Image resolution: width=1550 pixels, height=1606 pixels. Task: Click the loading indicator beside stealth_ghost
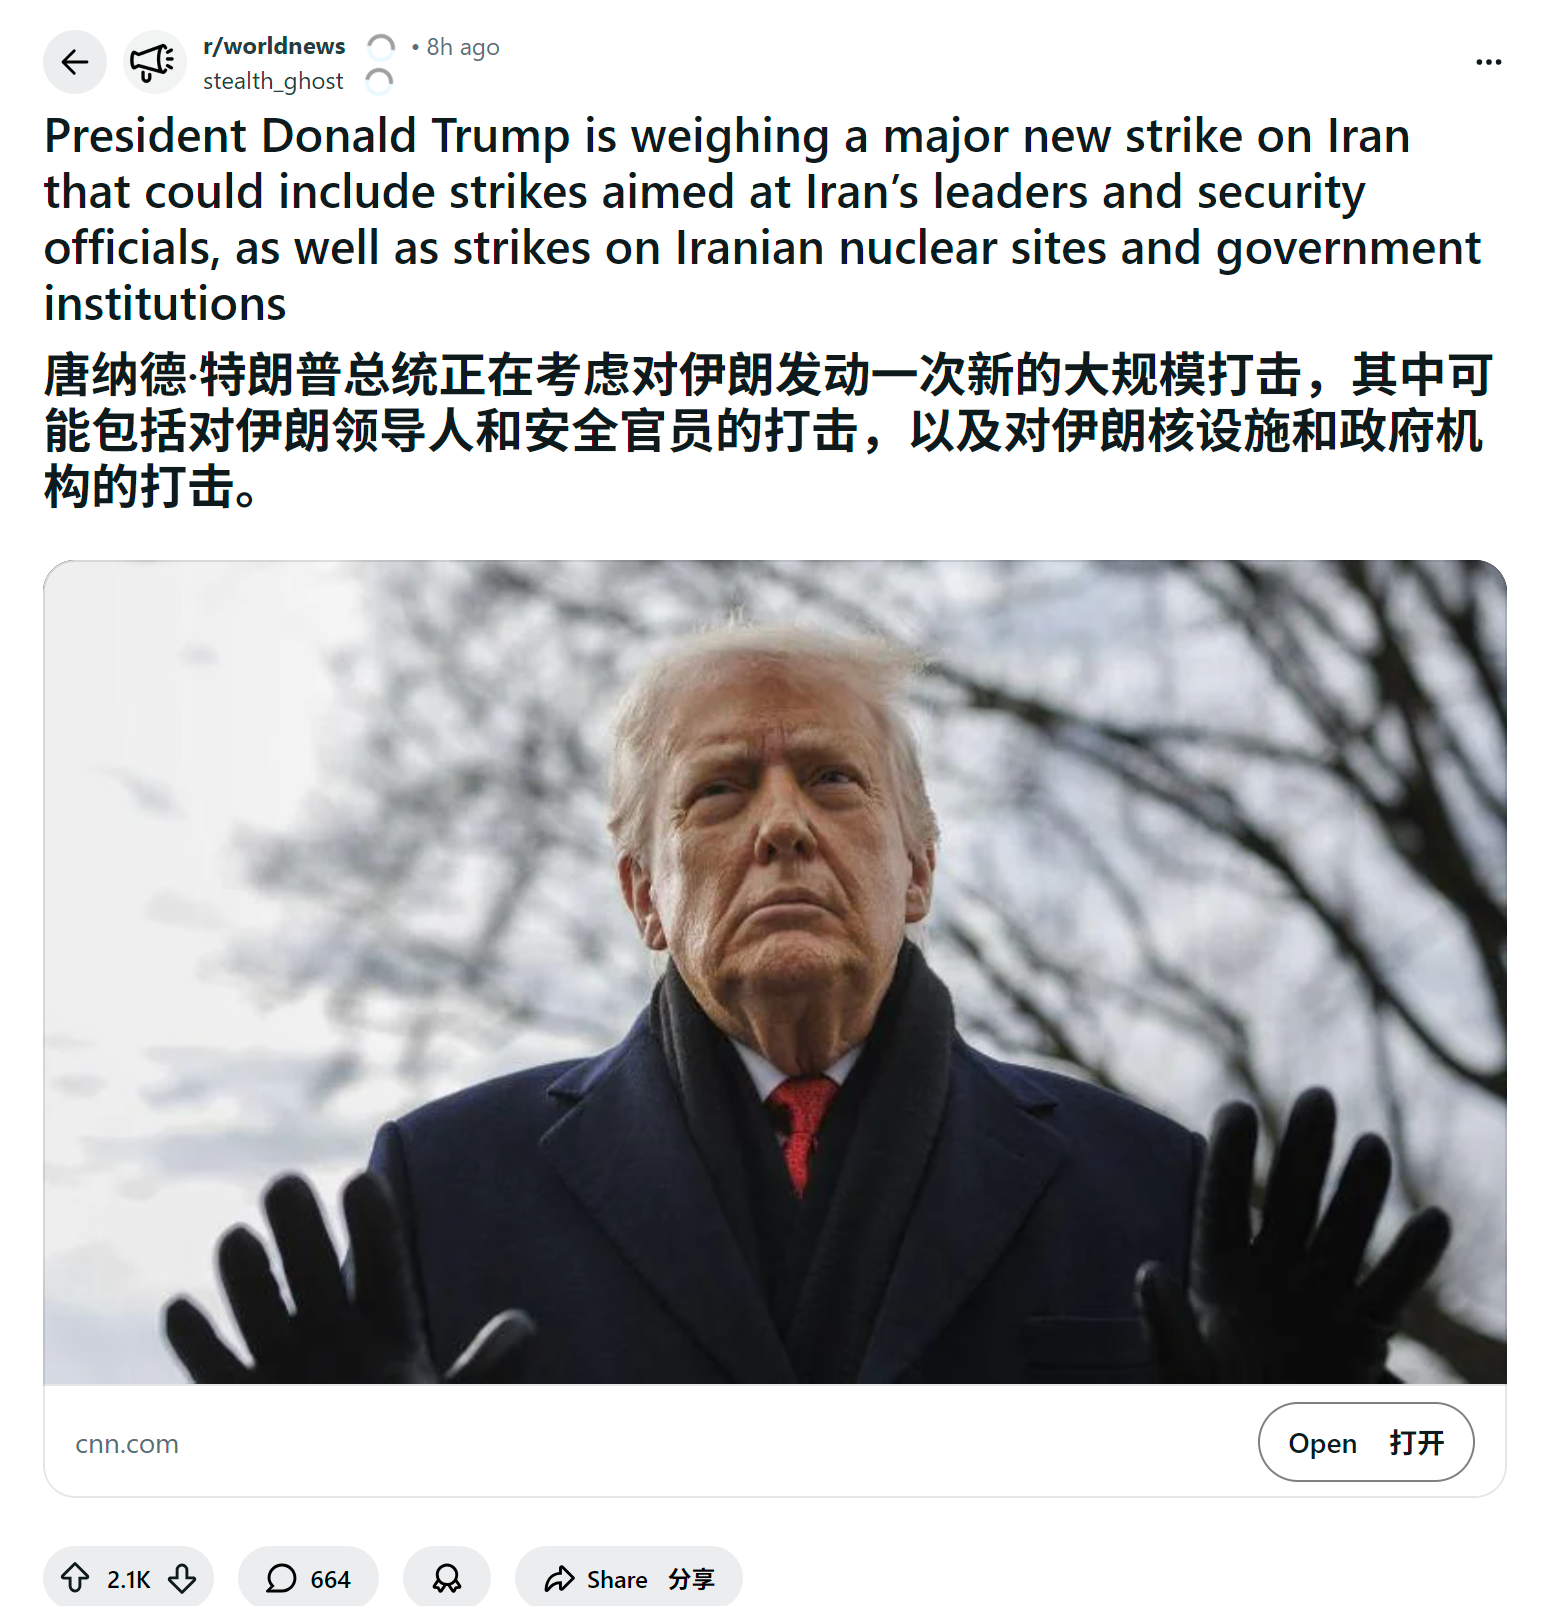[379, 81]
